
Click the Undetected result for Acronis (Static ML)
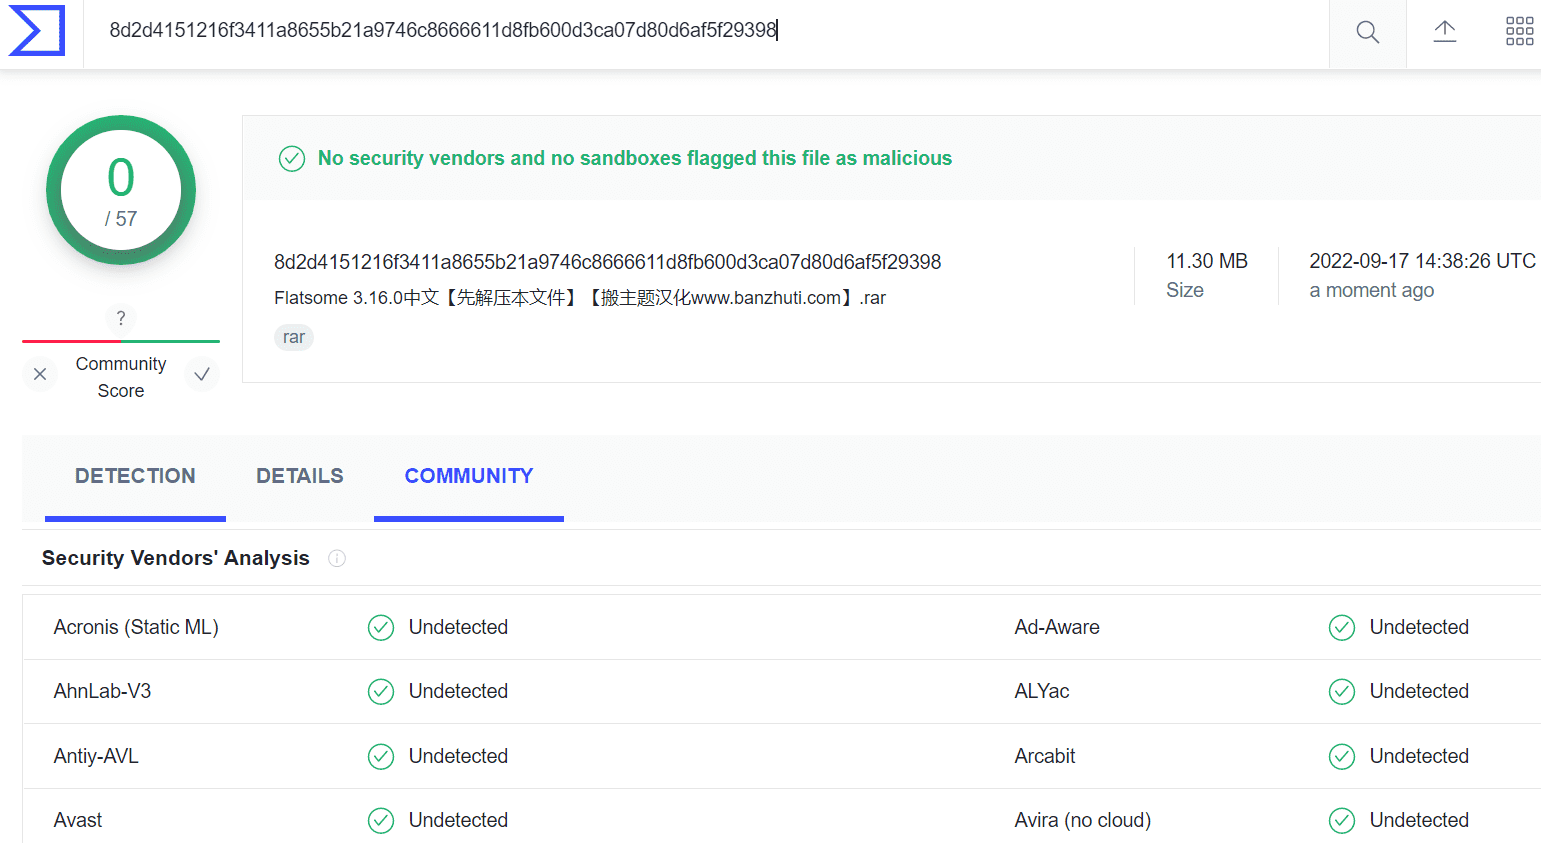coord(458,627)
